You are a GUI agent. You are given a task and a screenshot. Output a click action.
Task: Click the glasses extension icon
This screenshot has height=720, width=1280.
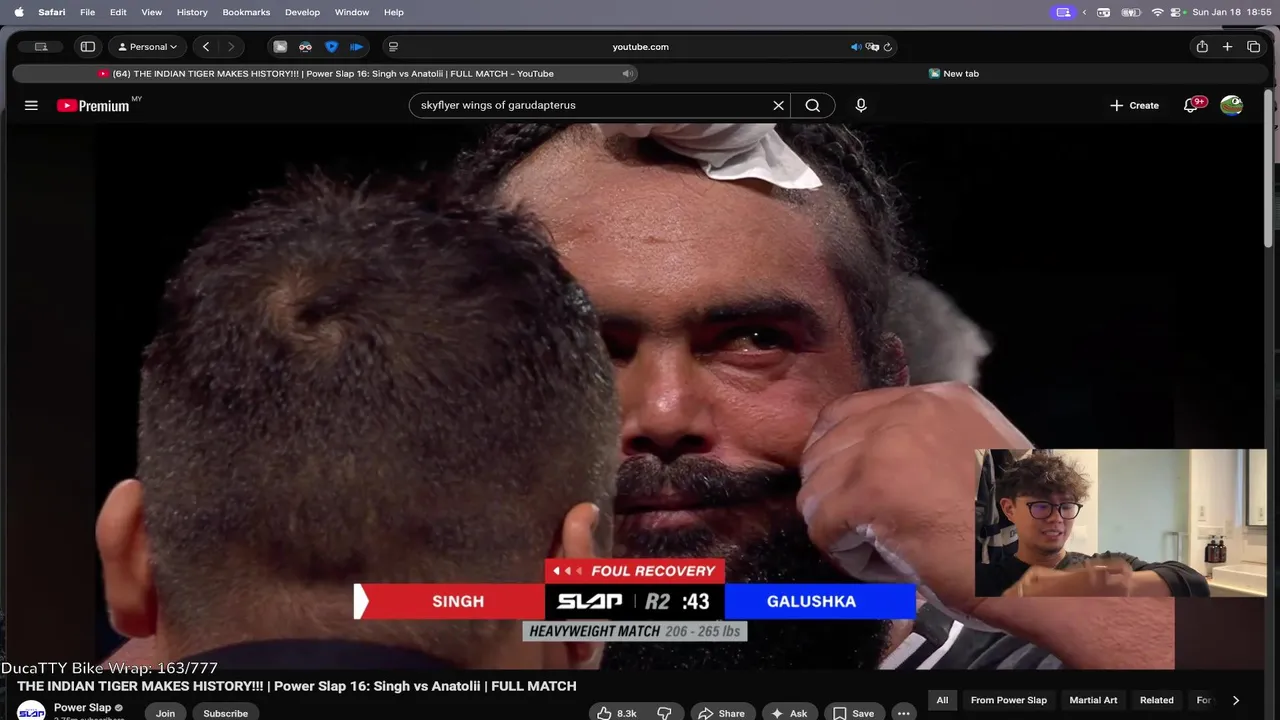[305, 47]
